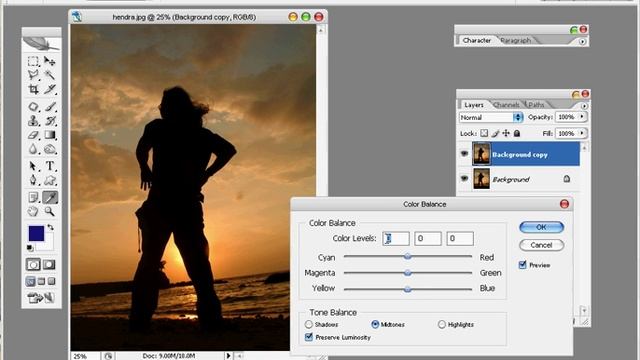640x360 pixels.
Task: Open the Normal blend mode dropdown
Action: (491, 117)
